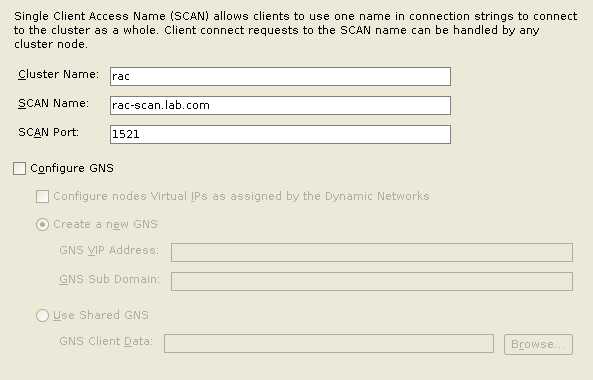
Task: Click the SCAN description paragraph at top
Action: [x=295, y=30]
